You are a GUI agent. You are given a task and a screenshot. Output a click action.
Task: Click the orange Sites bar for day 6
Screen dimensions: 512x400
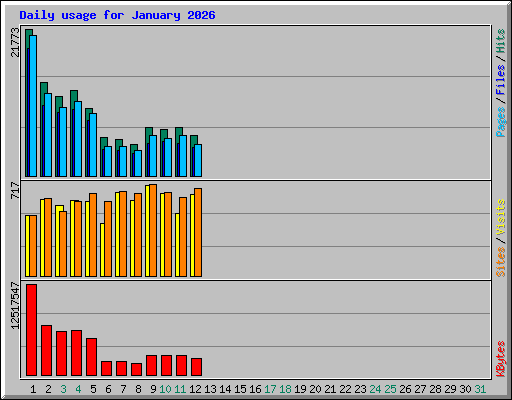pos(108,239)
